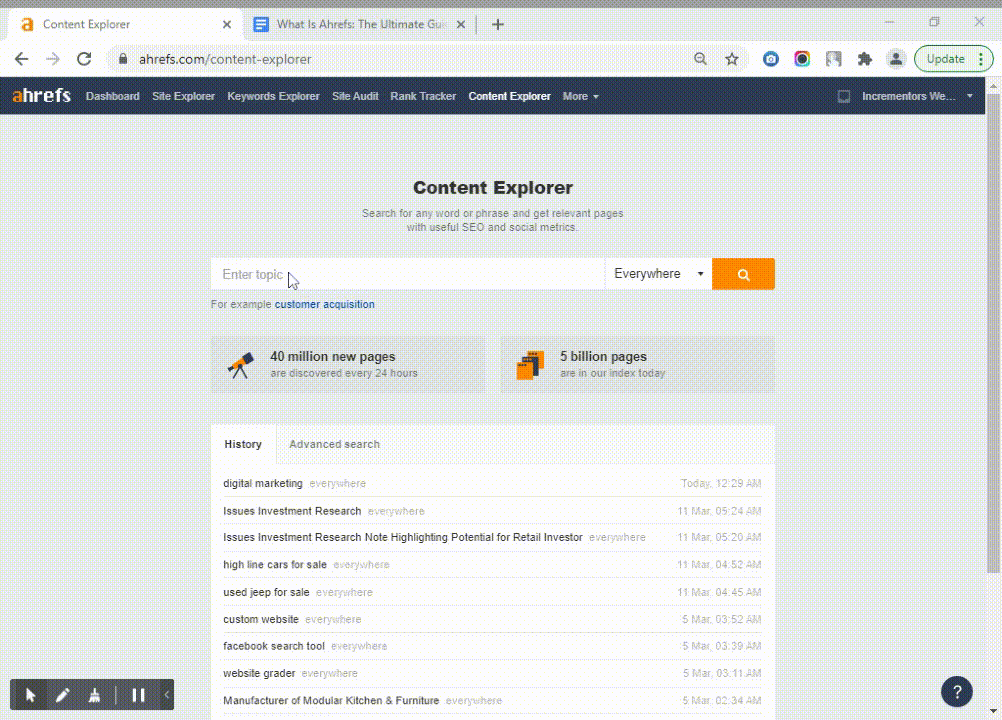Viewport: 1002px width, 720px height.
Task: Switch to the History tab
Action: (x=243, y=444)
